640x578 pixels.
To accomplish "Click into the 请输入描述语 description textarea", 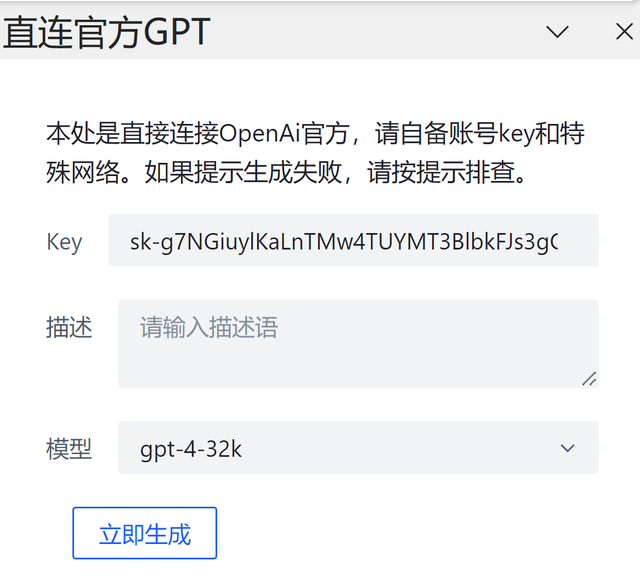I will (358, 344).
